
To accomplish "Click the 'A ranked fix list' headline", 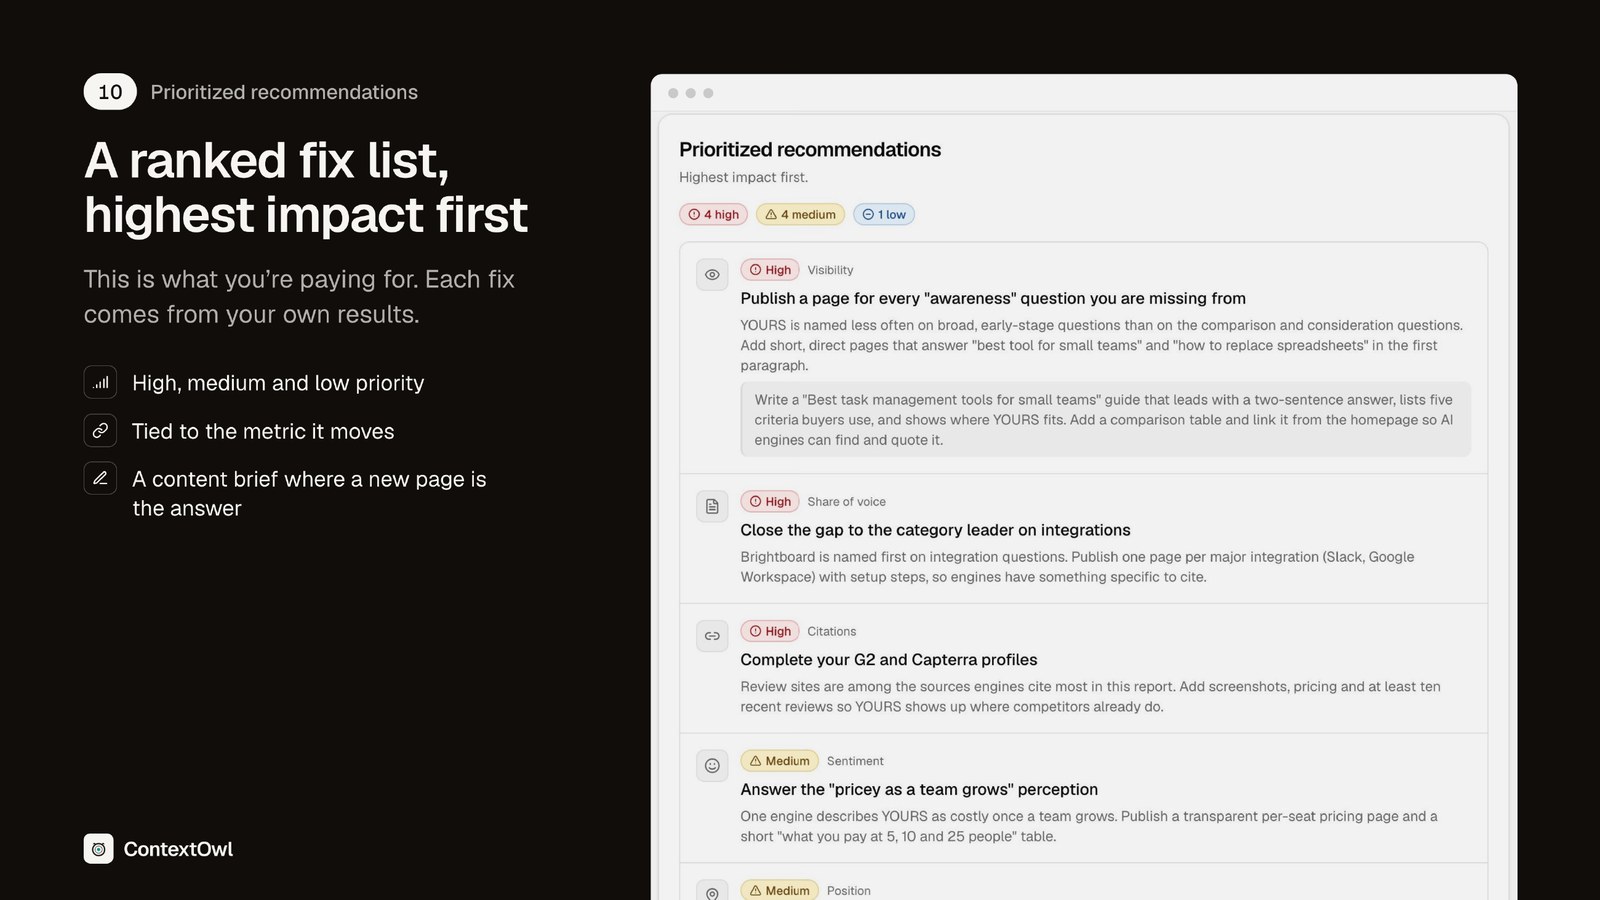I will point(306,188).
